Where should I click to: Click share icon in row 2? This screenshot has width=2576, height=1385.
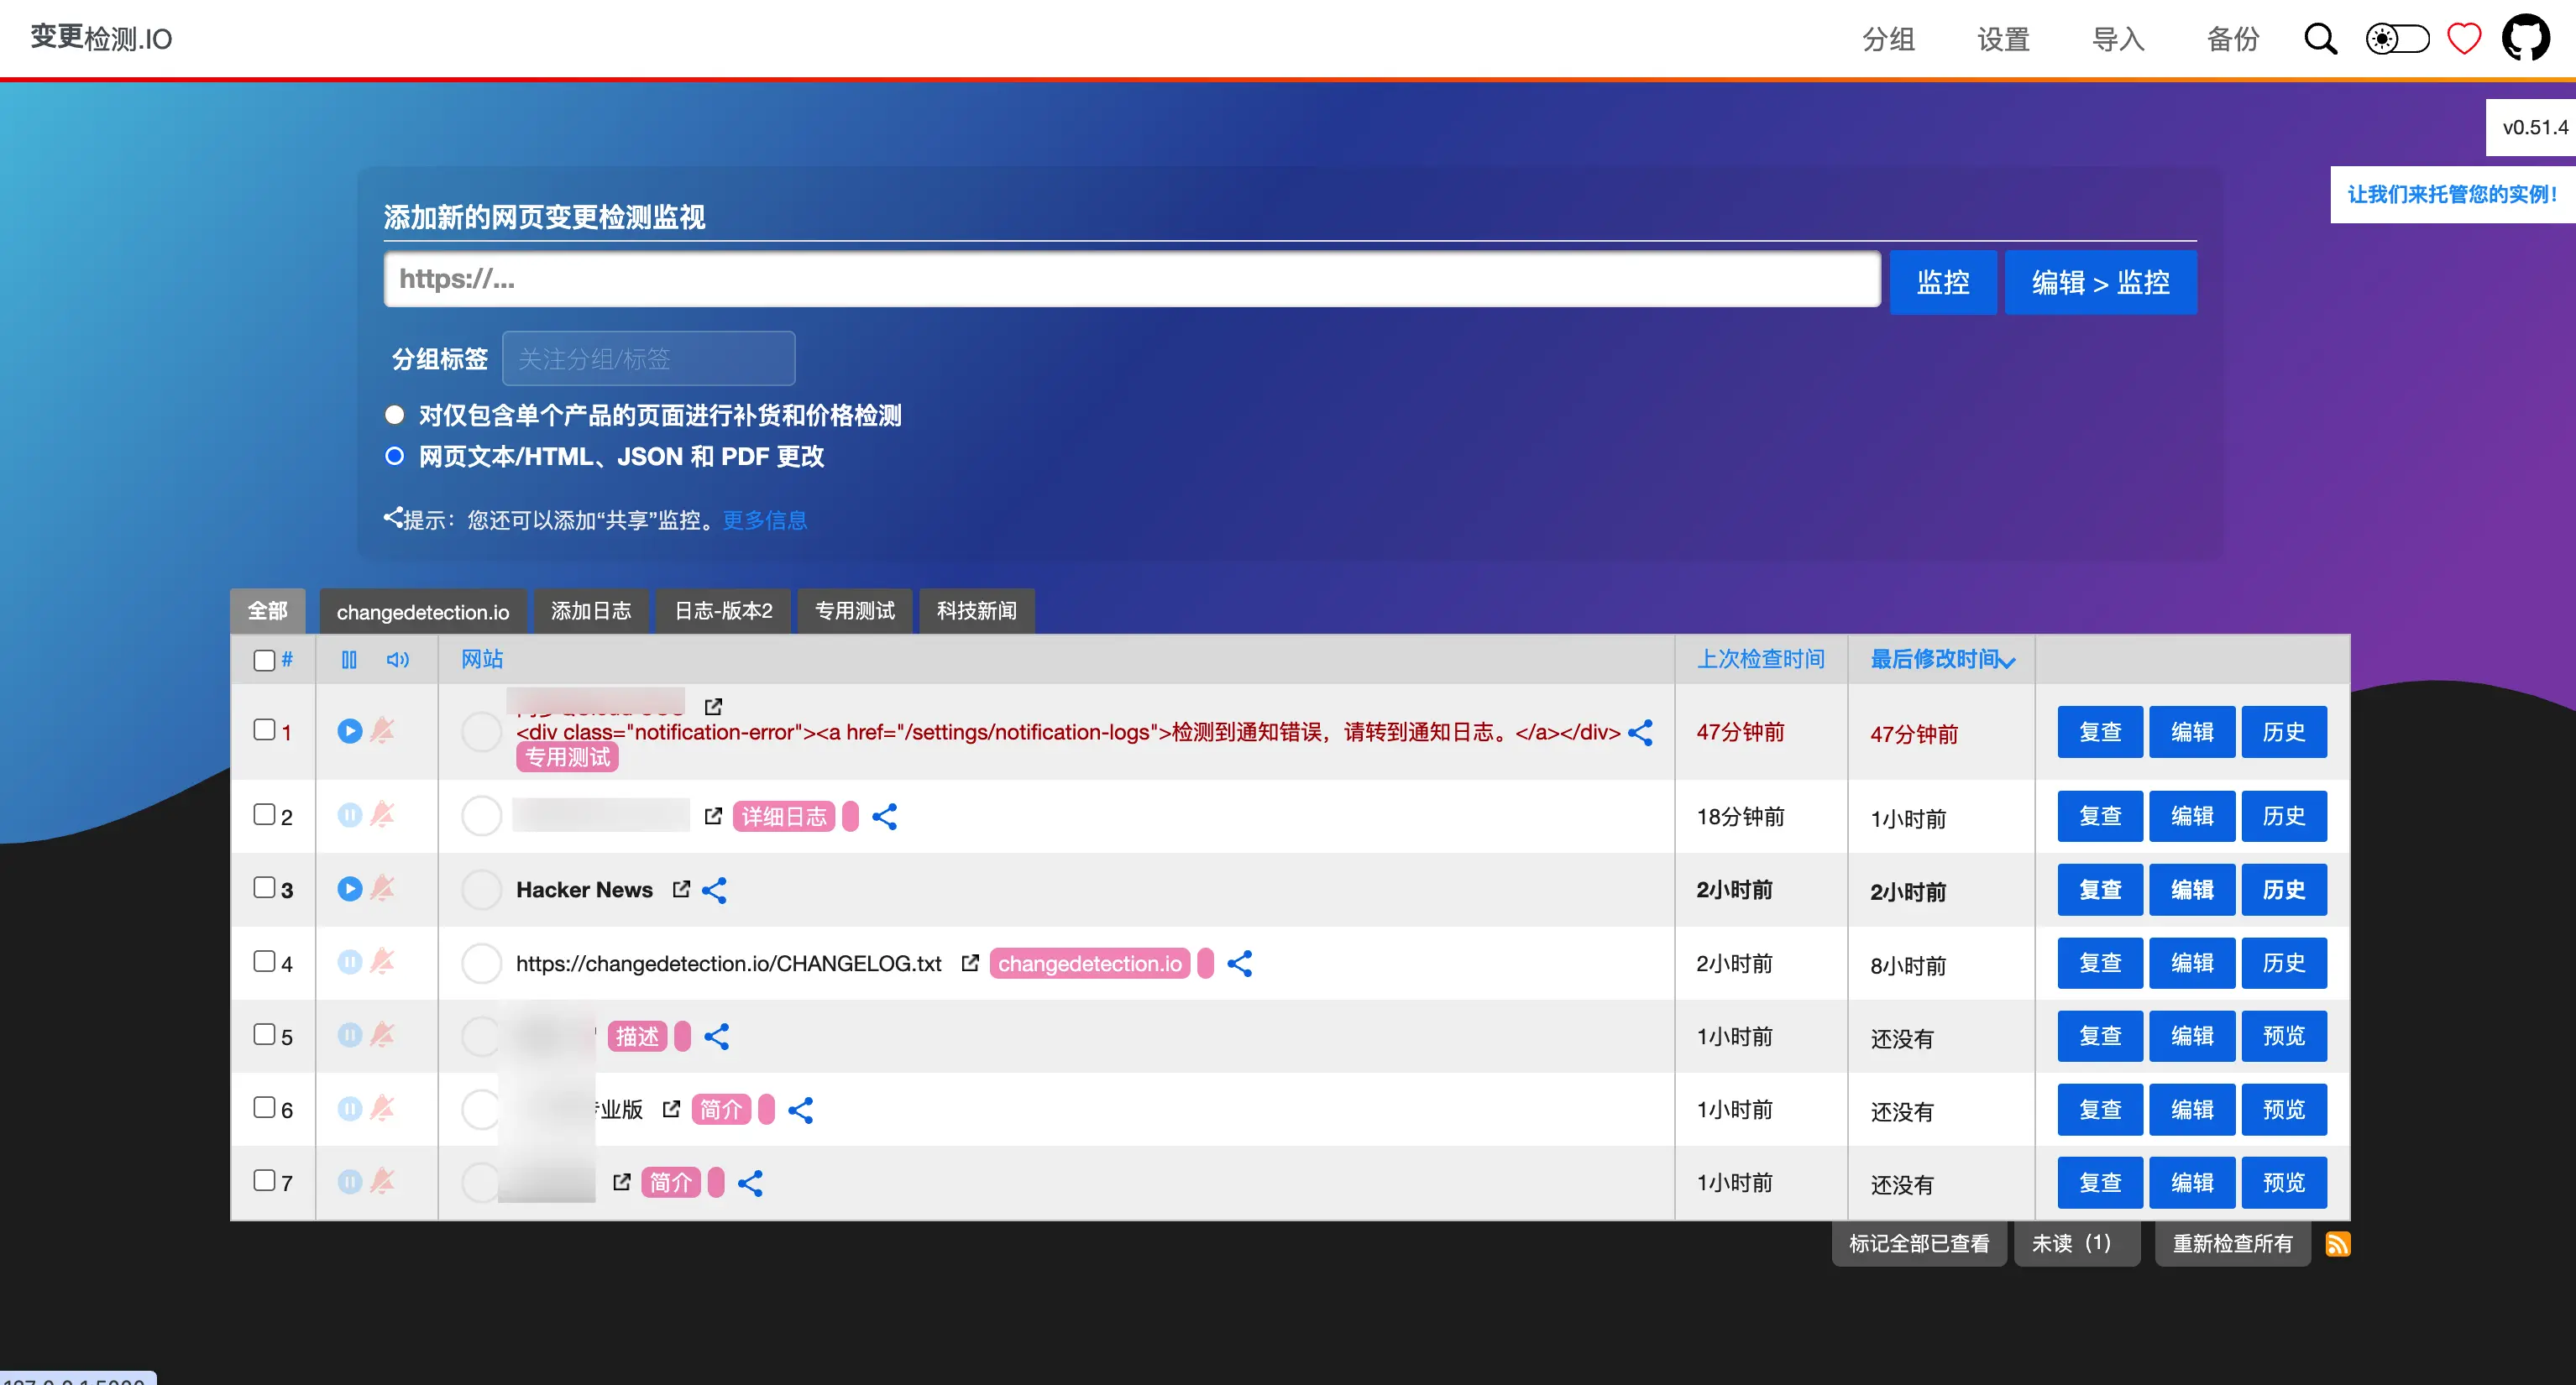coord(885,816)
